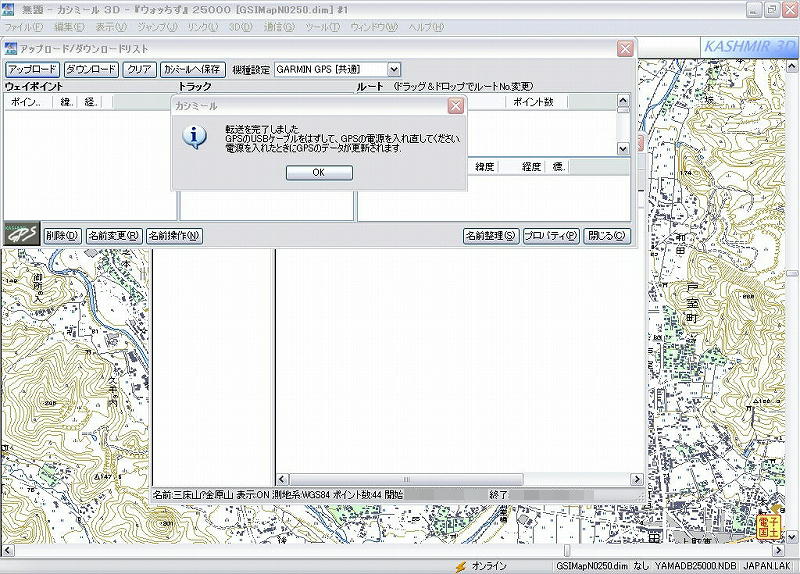The image size is (800, 574).
Task: Click the クリア button
Action: 139,69
